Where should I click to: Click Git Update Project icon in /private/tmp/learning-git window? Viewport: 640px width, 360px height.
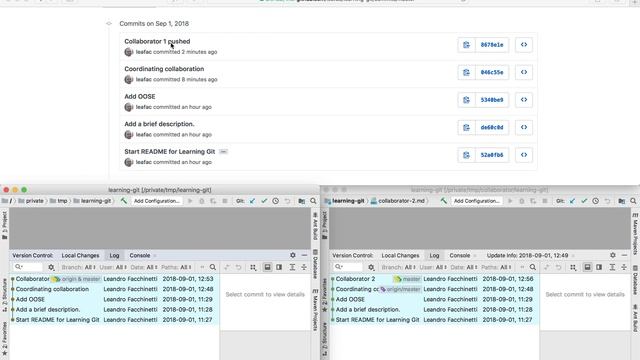(252, 201)
